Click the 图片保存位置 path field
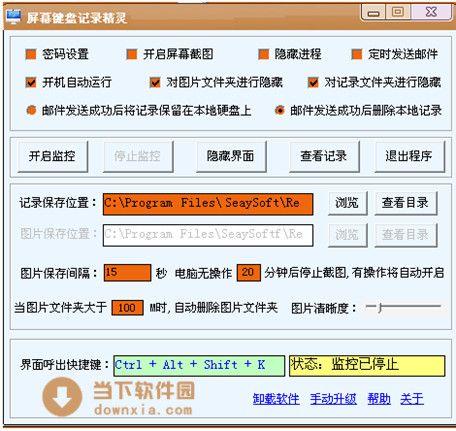This screenshot has height=431, width=456. (x=208, y=235)
